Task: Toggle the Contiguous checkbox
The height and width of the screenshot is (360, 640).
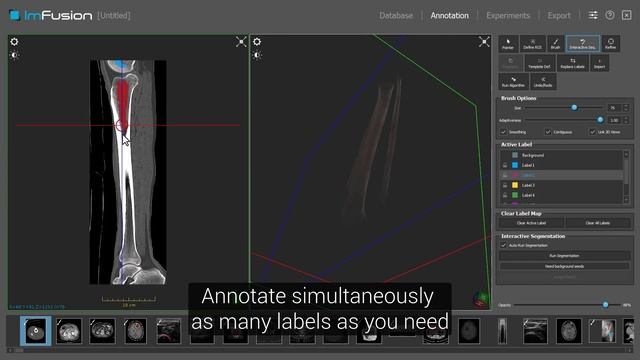Action: [548, 132]
